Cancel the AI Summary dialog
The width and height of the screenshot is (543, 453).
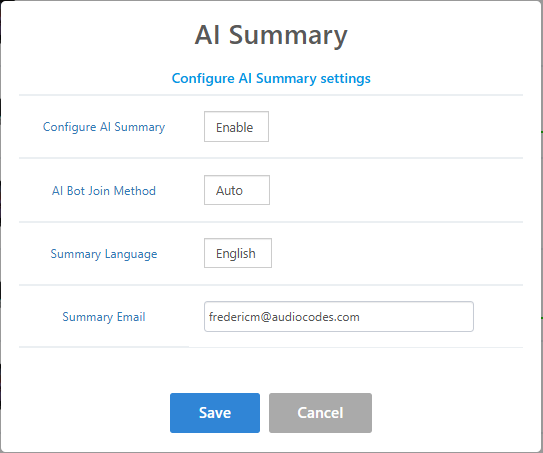(320, 413)
